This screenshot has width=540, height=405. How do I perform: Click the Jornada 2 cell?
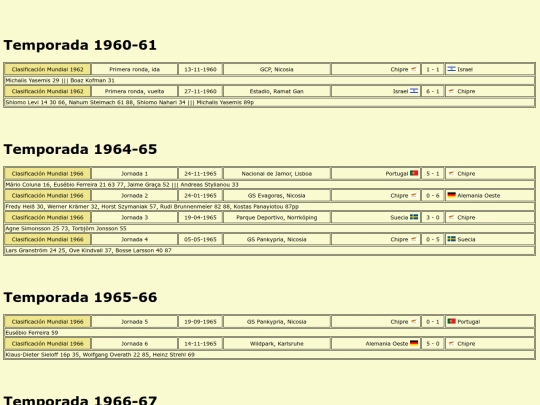135,196
